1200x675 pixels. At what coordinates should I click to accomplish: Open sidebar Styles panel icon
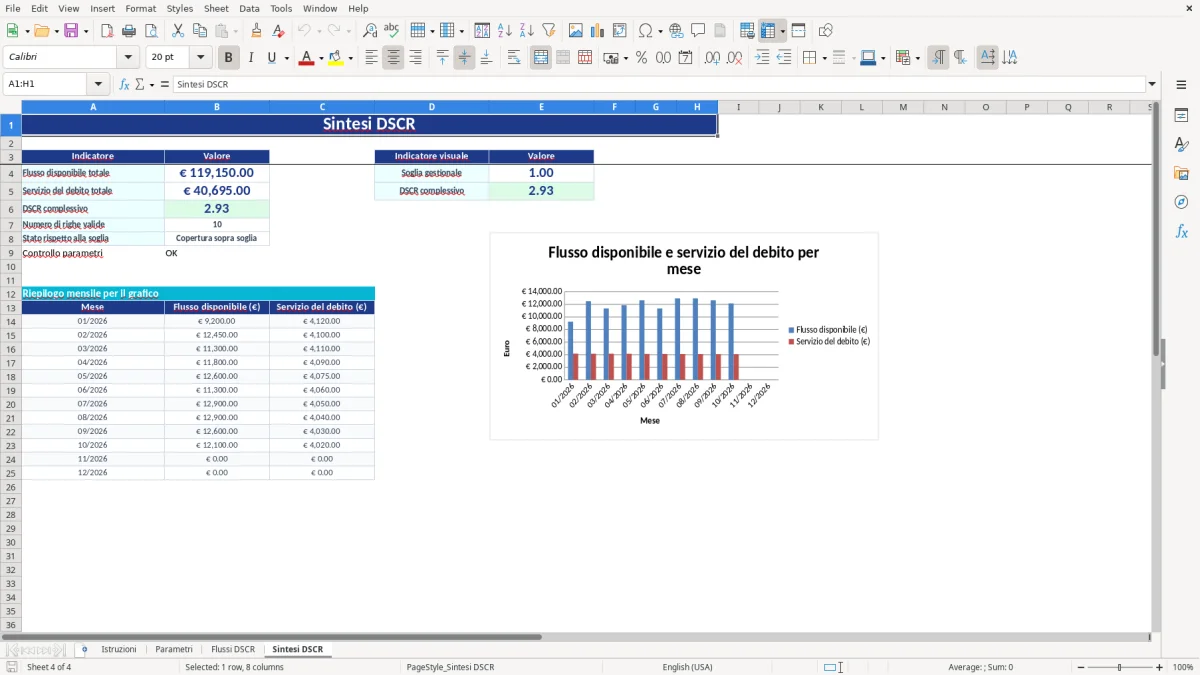point(1181,145)
